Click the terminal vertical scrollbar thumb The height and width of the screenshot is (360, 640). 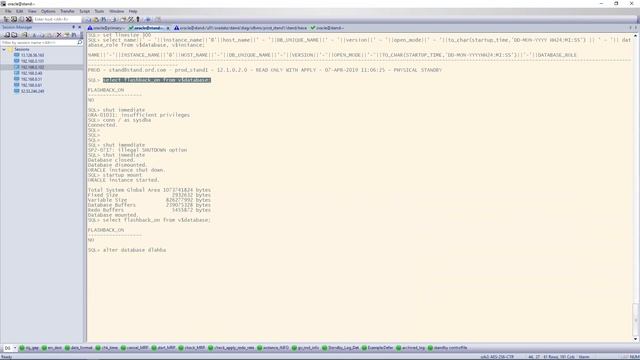coord(635,320)
